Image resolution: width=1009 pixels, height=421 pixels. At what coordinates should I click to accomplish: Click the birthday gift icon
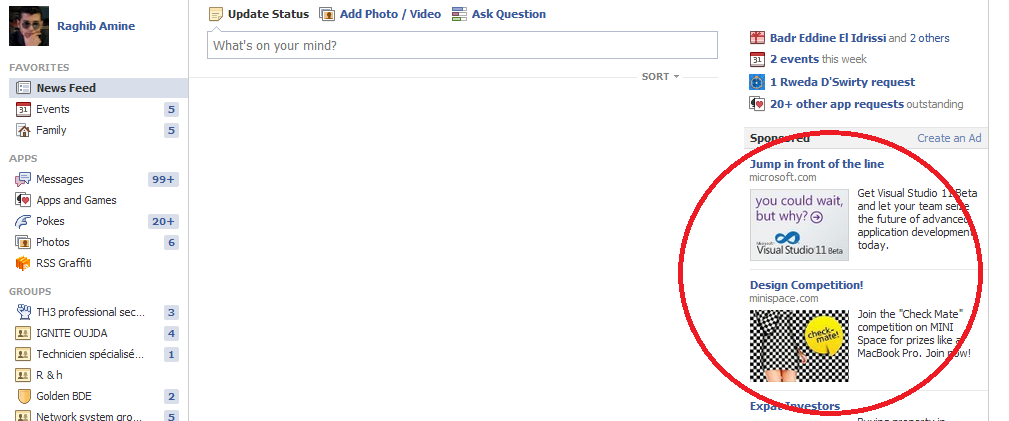point(757,38)
